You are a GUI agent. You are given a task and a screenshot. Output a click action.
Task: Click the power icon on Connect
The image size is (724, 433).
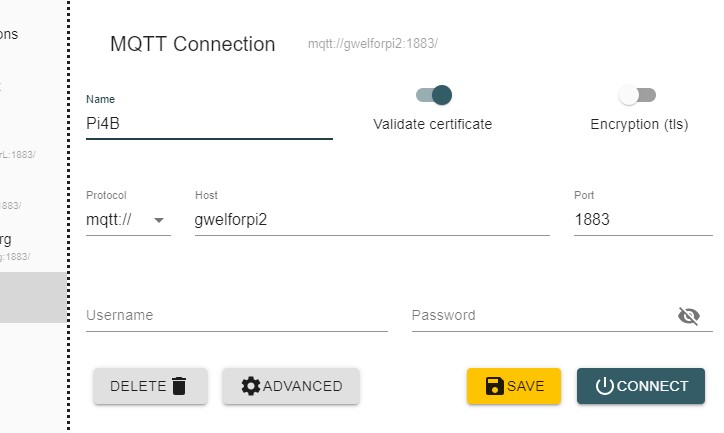[x=604, y=386]
